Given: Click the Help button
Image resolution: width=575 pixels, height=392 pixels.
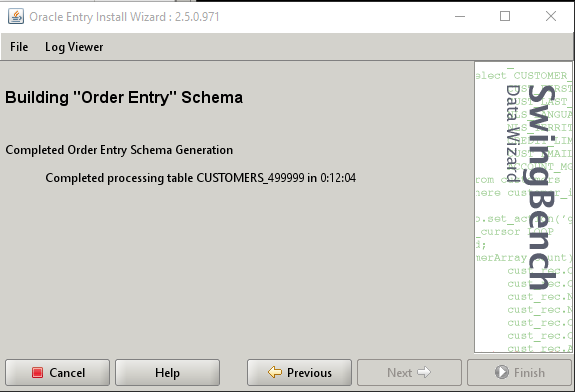Looking at the screenshot, I should pos(168,373).
